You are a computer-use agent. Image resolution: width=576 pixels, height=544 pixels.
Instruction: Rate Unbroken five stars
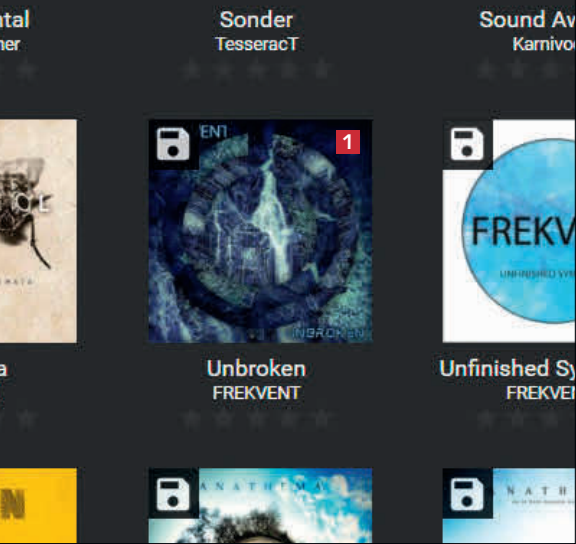pos(322,418)
